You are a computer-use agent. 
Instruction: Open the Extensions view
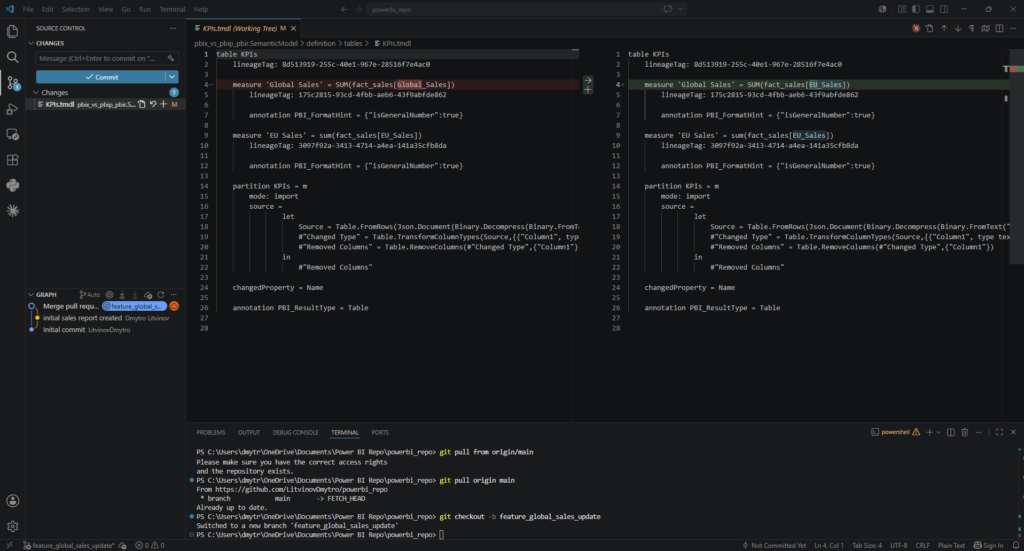(x=12, y=160)
